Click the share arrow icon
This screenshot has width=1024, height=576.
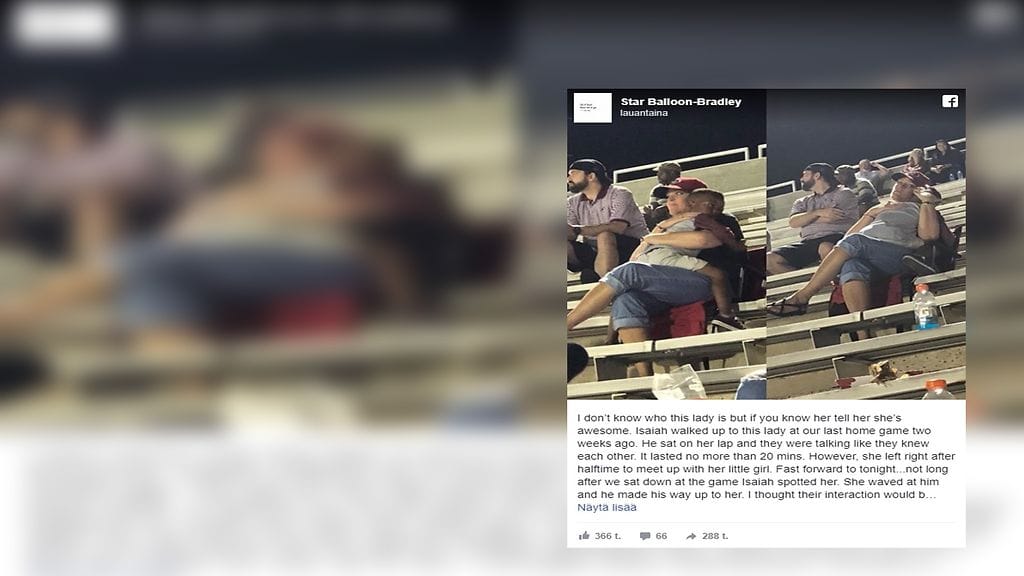pos(691,536)
